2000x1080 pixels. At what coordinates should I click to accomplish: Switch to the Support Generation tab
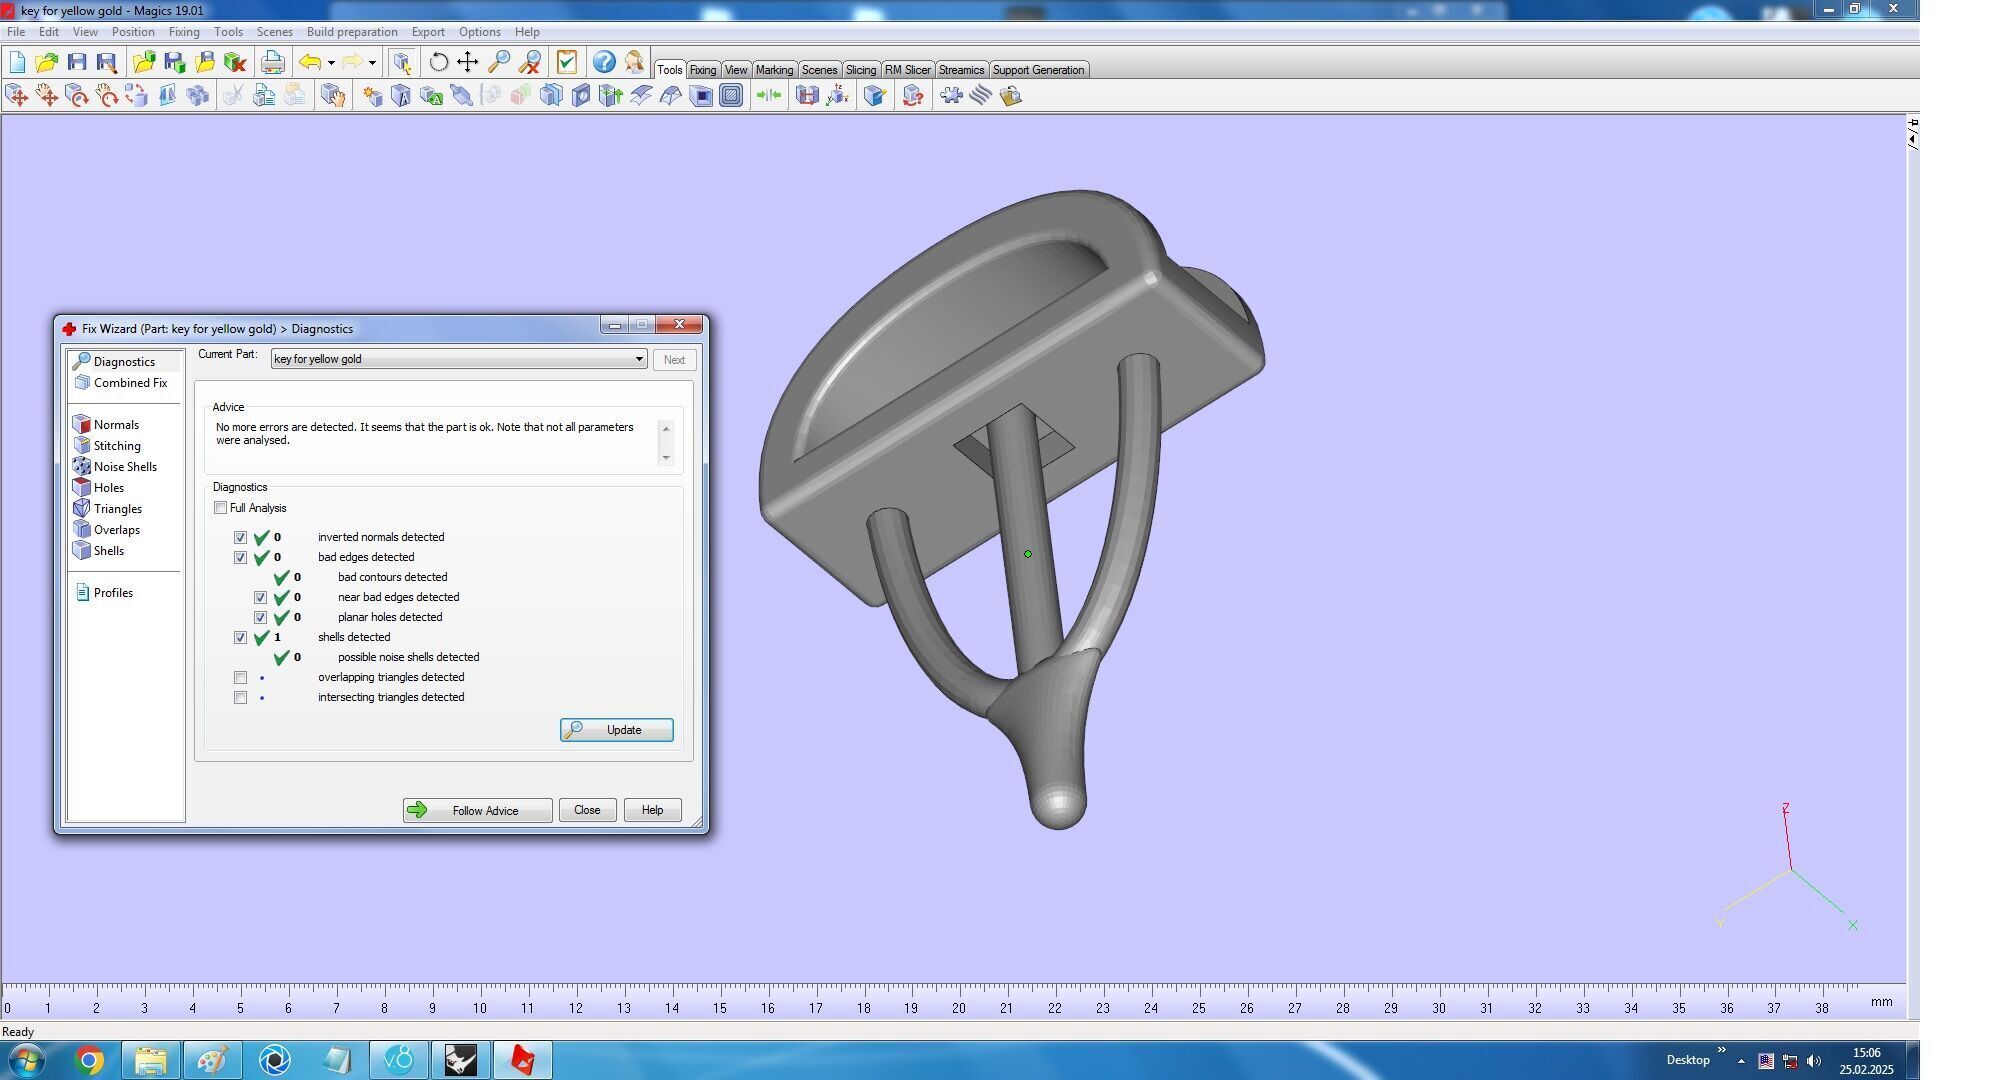click(1037, 70)
